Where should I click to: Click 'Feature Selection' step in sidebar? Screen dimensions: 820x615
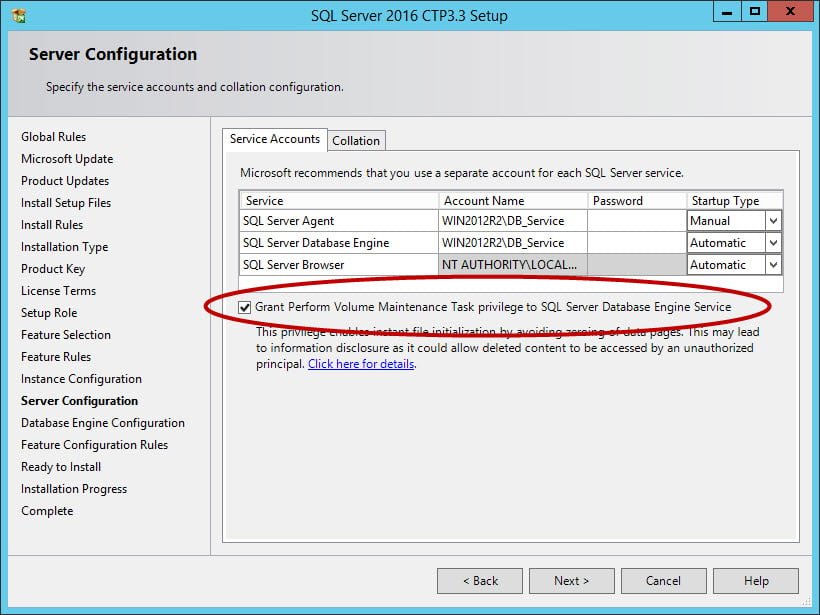click(66, 335)
